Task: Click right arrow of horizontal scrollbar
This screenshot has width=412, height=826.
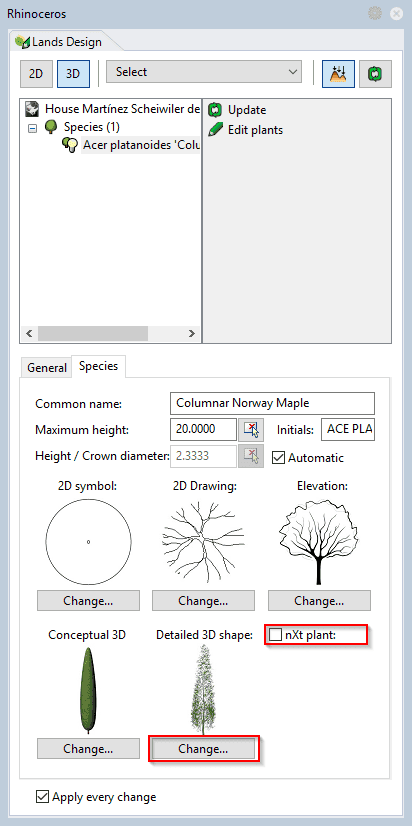Action: [x=192, y=333]
